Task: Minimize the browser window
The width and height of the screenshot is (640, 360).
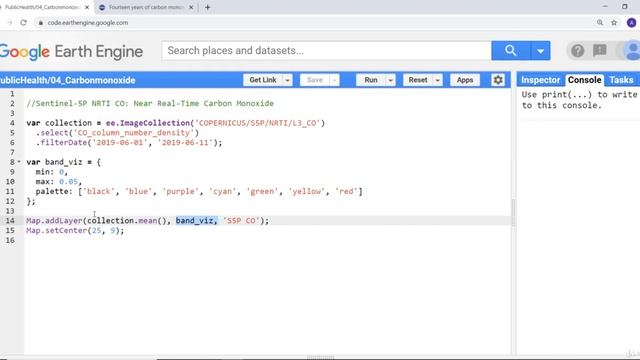Action: coord(605,7)
